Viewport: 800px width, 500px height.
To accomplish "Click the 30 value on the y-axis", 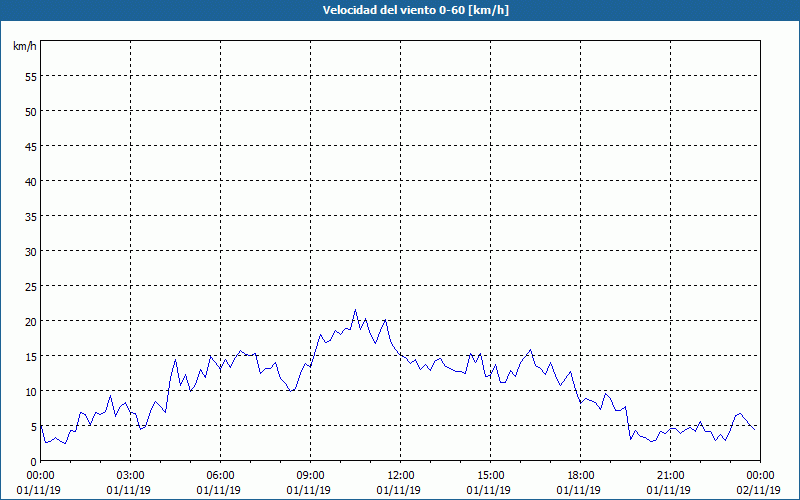I will click(31, 252).
